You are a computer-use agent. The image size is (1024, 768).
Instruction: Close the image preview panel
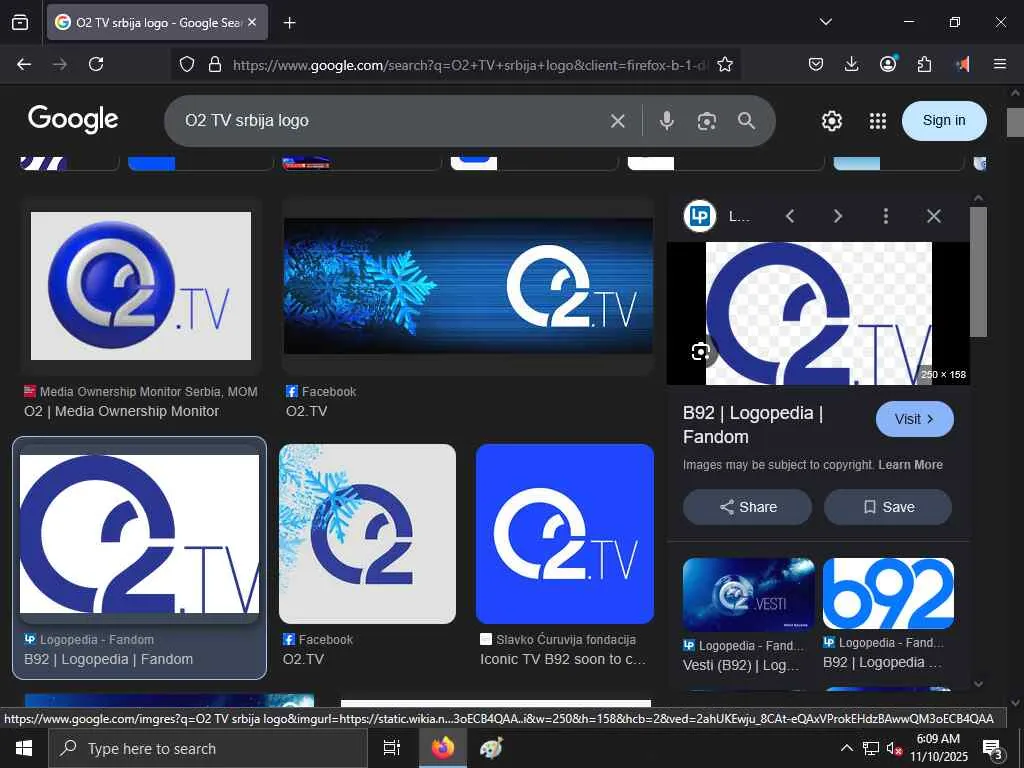coord(934,216)
